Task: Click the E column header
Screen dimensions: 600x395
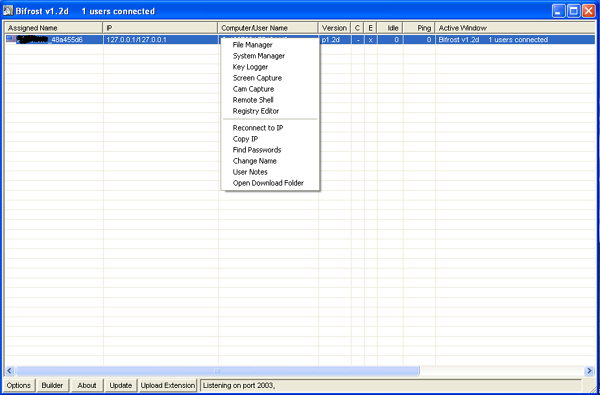Action: tap(370, 28)
